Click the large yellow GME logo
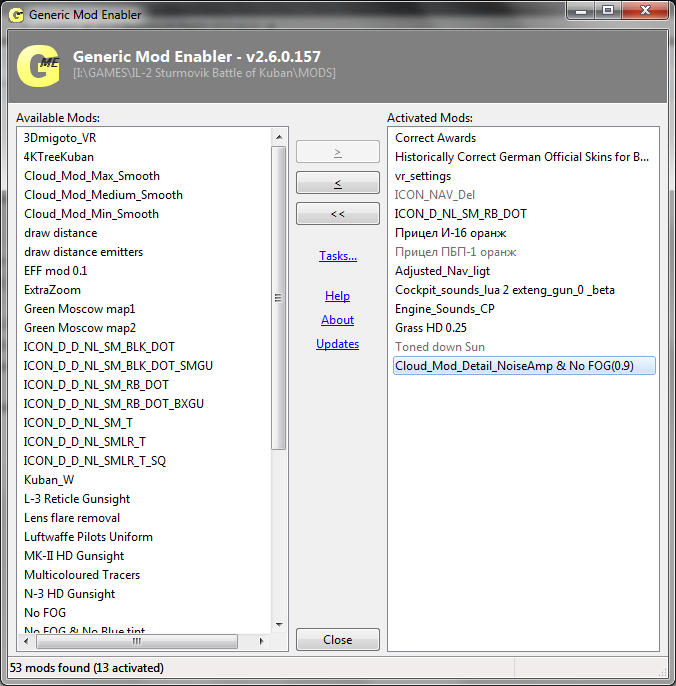676x686 pixels. 38,66
